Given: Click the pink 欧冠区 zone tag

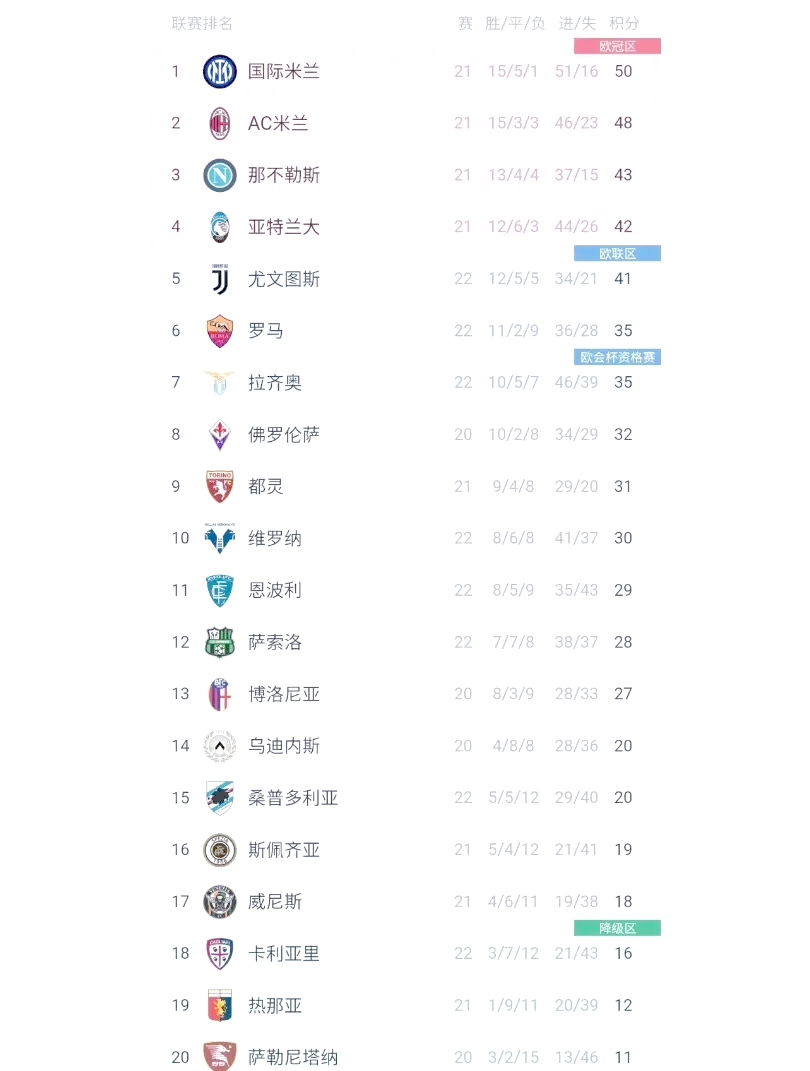Looking at the screenshot, I should tap(617, 46).
